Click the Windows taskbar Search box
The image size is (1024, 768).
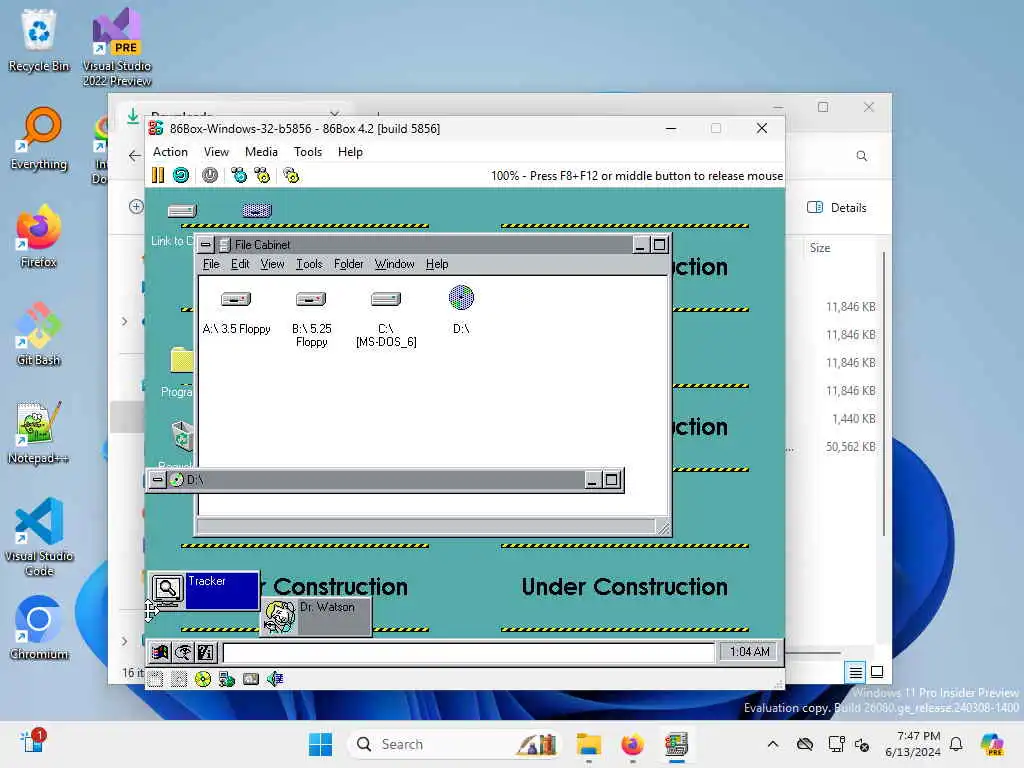click(456, 744)
